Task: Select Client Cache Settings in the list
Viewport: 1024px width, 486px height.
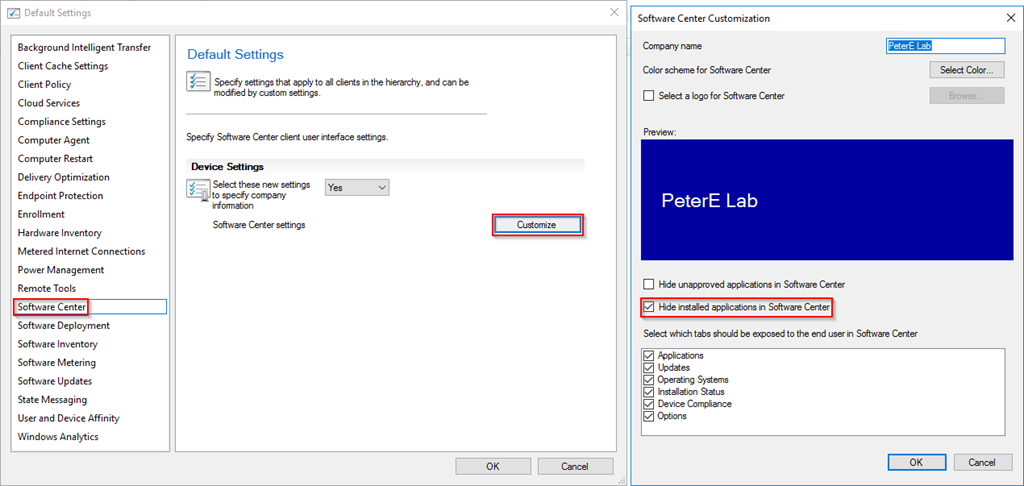Action: tap(63, 66)
